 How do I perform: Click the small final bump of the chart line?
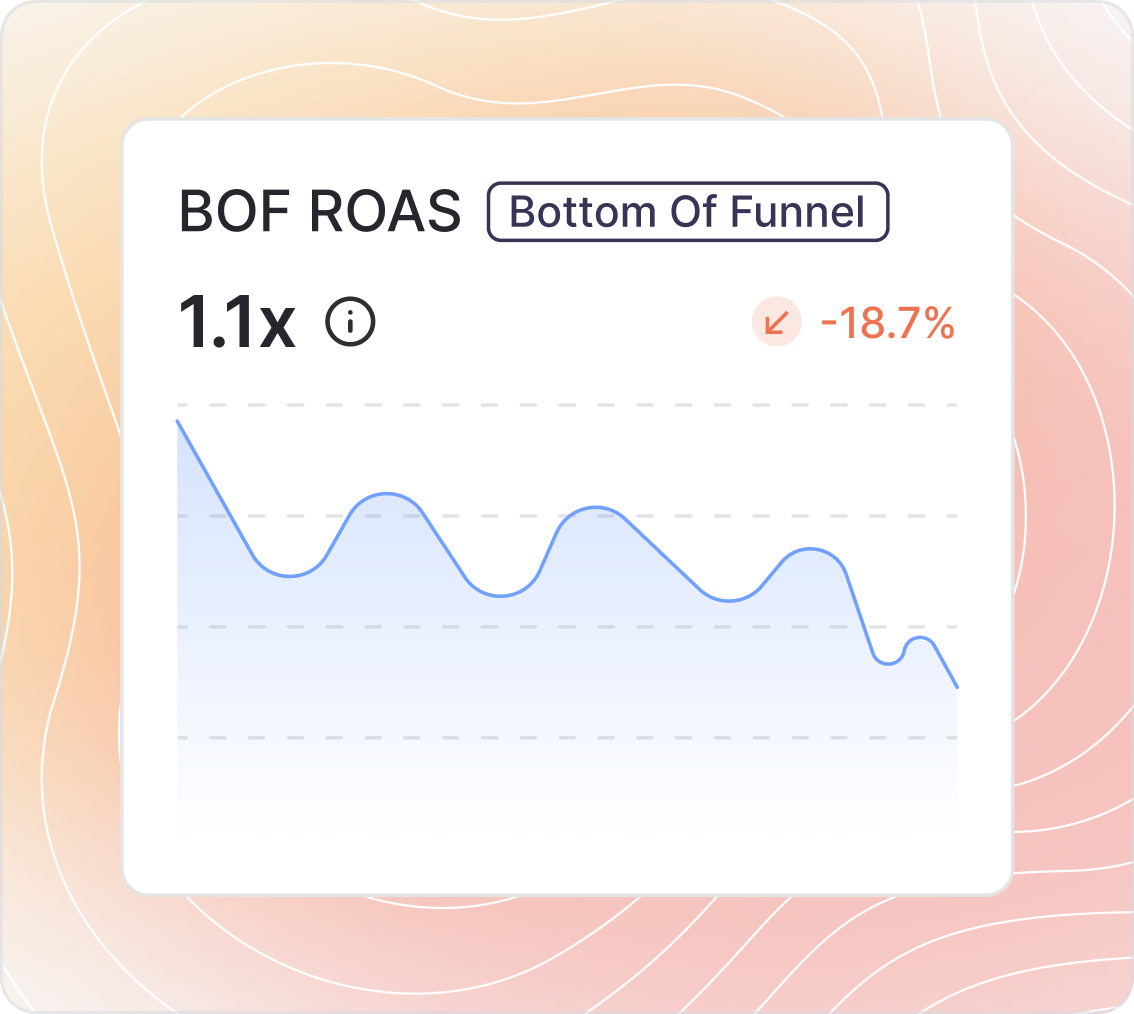920,638
